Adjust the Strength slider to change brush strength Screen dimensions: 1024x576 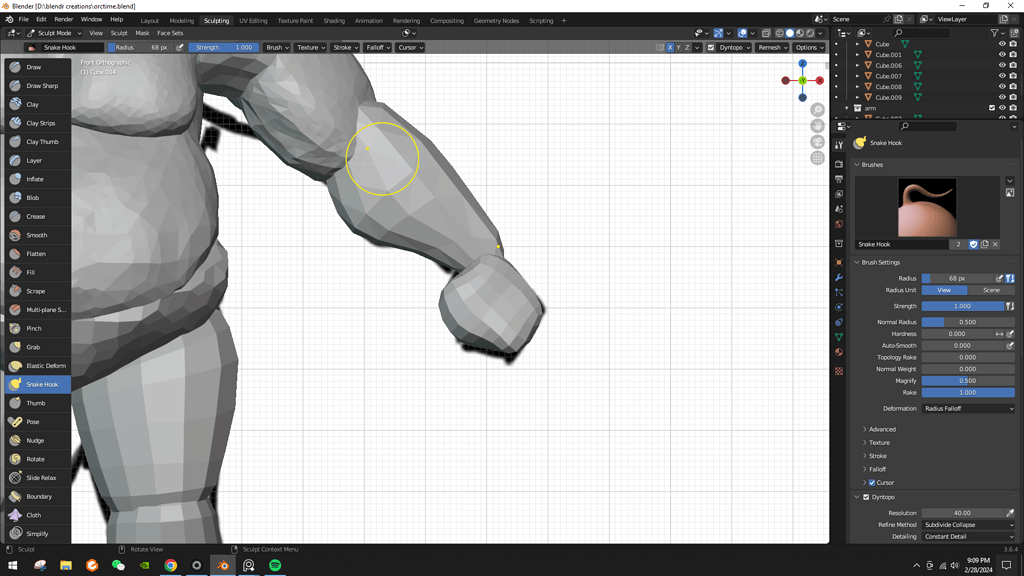(225, 47)
